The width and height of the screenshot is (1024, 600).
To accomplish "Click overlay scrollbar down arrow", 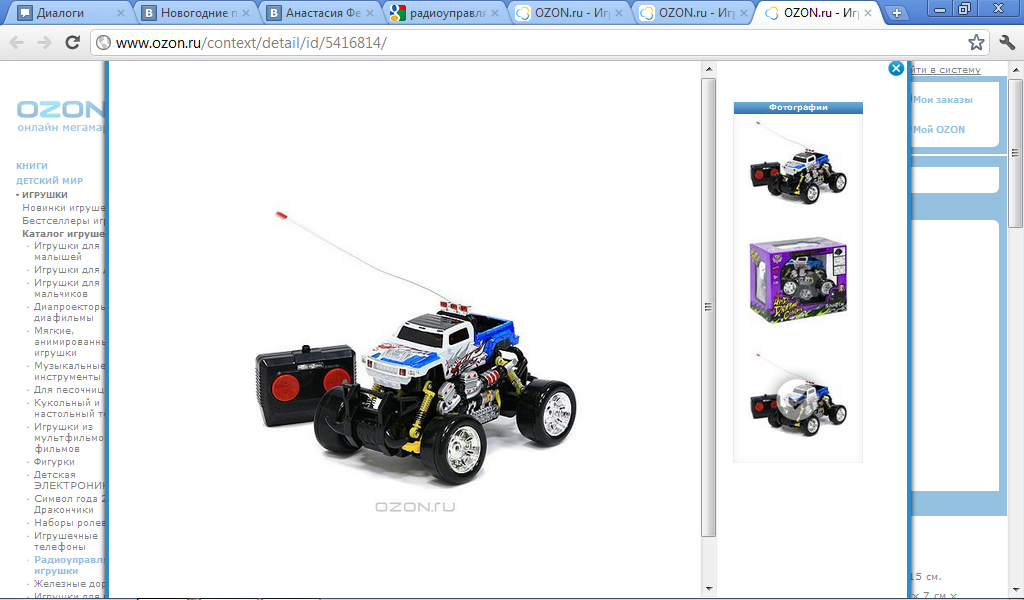I will coord(709,588).
